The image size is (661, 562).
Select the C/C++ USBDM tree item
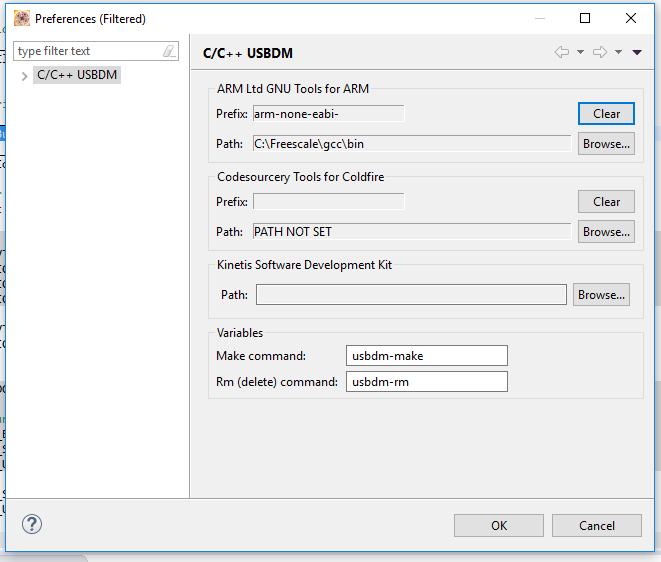[x=77, y=75]
